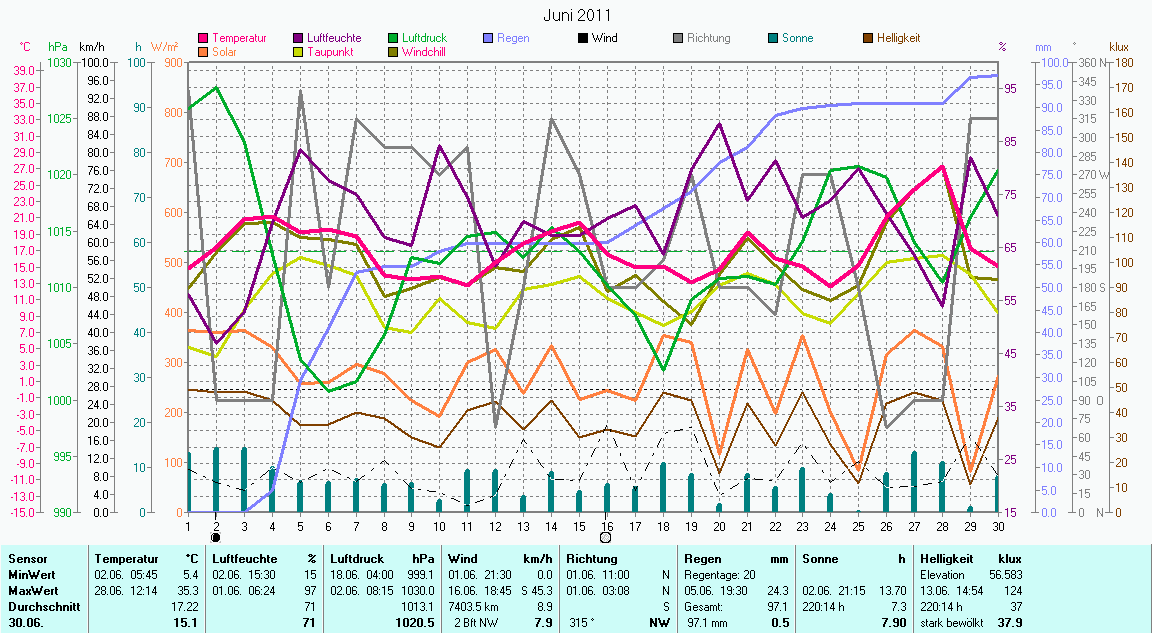The image size is (1152, 633).
Task: Select the yellow Taupunkt legend swatch
Action: (x=299, y=52)
